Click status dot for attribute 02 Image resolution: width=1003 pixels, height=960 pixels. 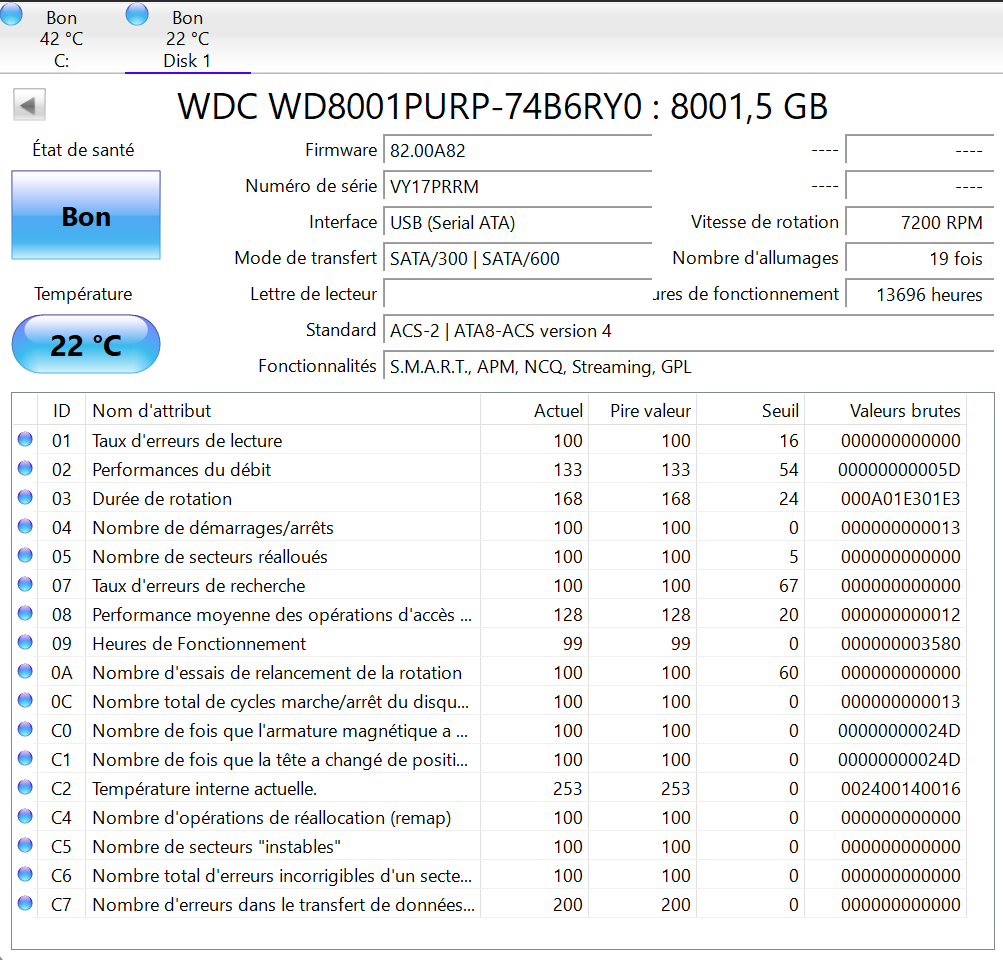tap(25, 468)
